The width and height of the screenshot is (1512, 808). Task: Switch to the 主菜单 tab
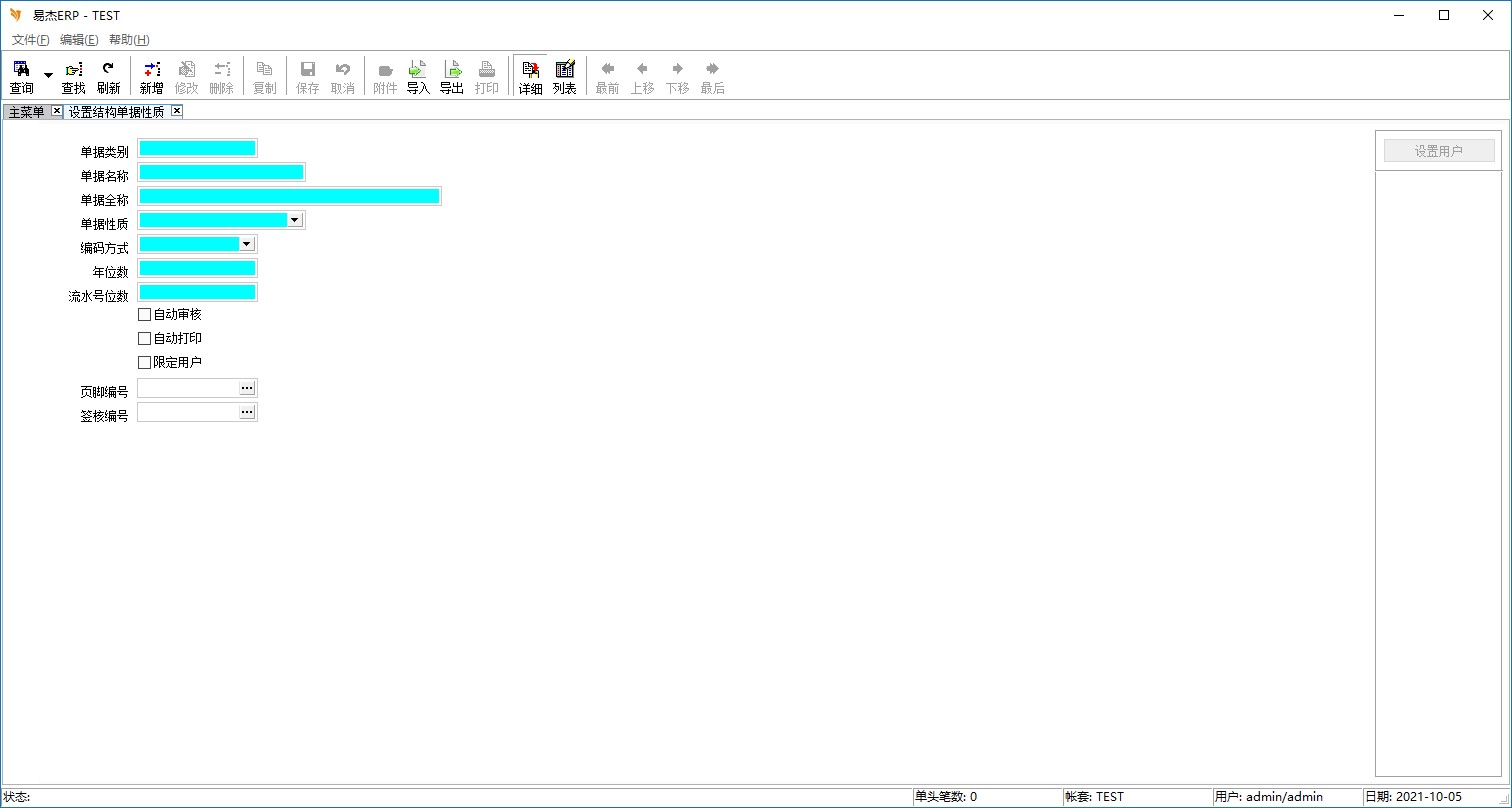pyautogui.click(x=27, y=112)
